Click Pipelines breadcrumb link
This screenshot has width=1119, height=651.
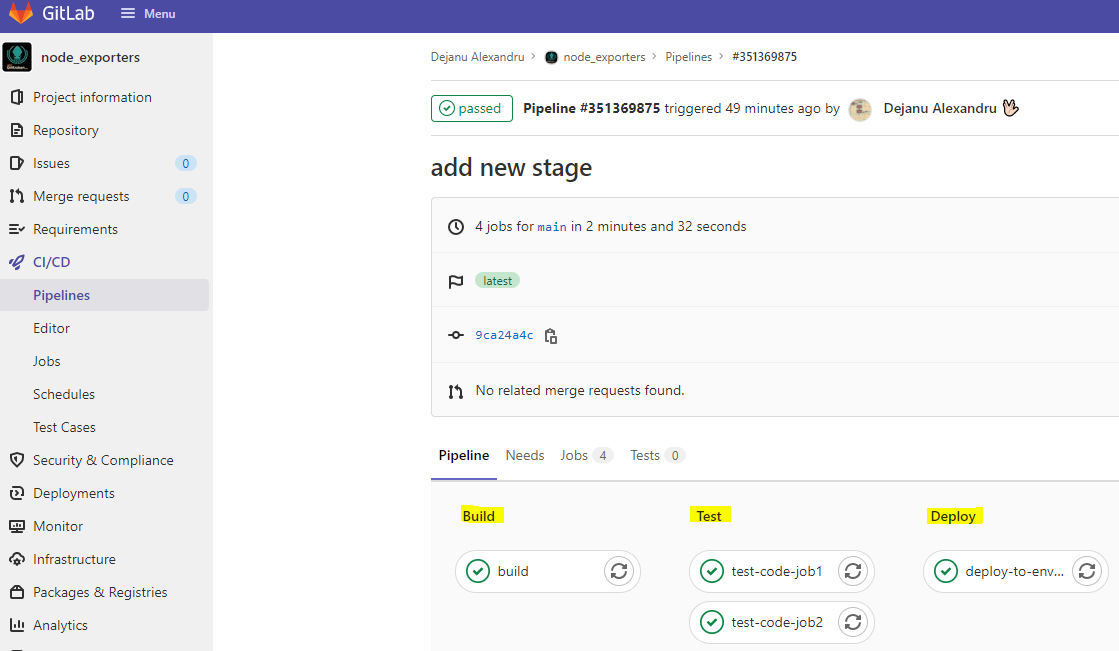click(689, 56)
